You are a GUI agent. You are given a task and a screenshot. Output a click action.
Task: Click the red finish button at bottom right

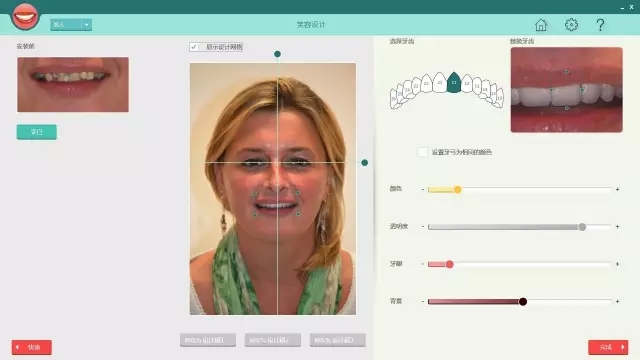click(x=608, y=347)
